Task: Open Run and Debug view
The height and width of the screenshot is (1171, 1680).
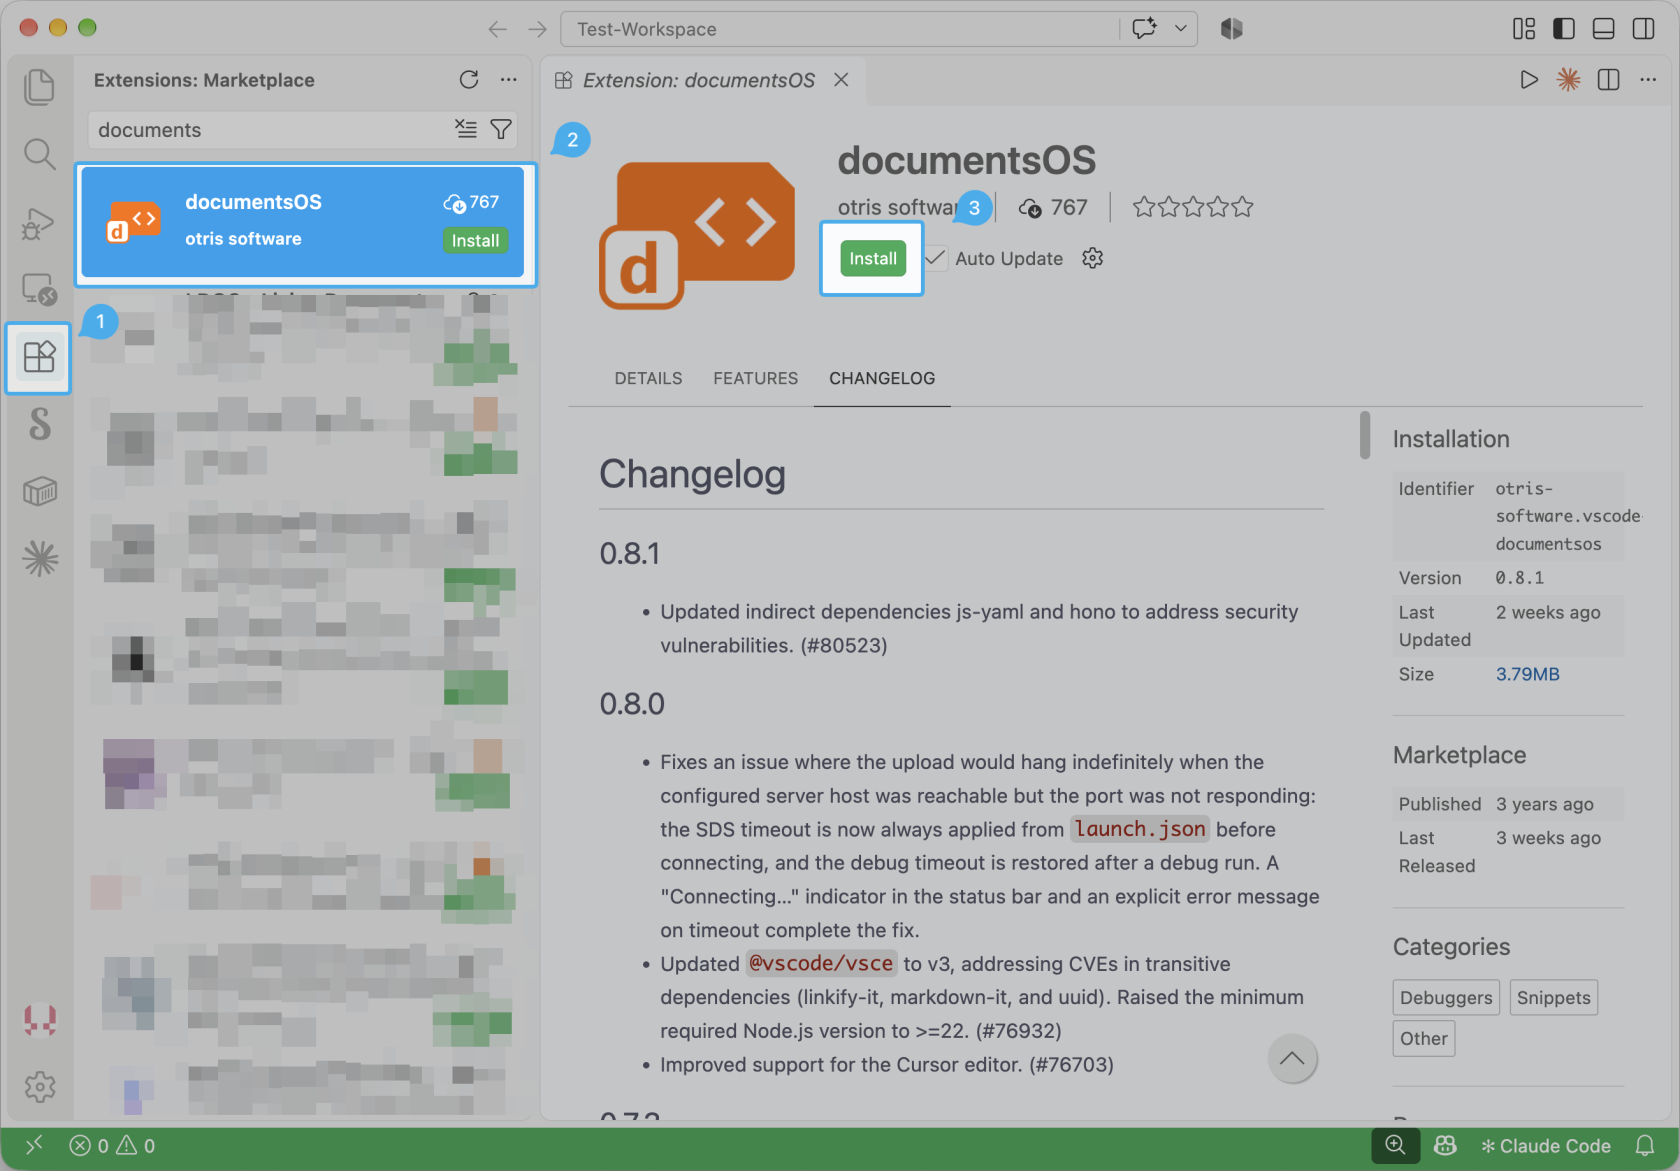Action: click(39, 223)
